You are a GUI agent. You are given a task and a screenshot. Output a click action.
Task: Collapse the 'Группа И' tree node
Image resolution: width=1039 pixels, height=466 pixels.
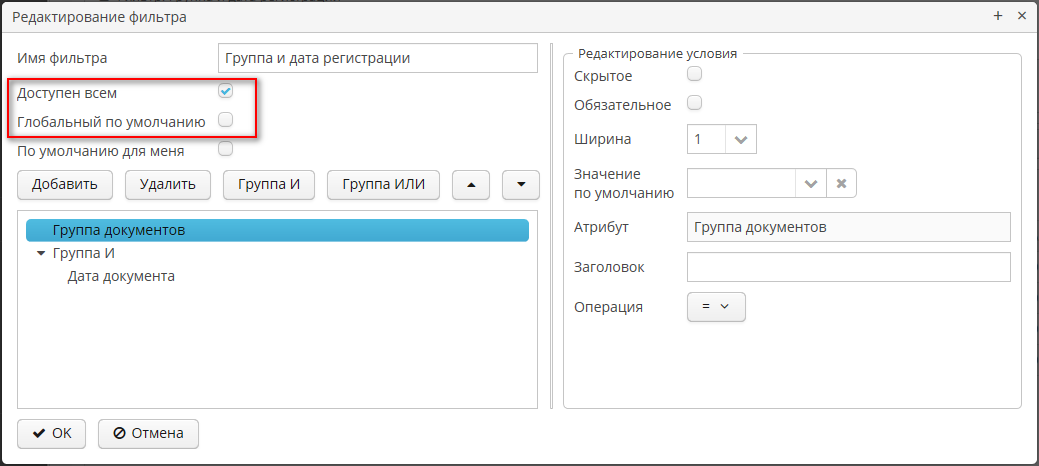[41, 254]
